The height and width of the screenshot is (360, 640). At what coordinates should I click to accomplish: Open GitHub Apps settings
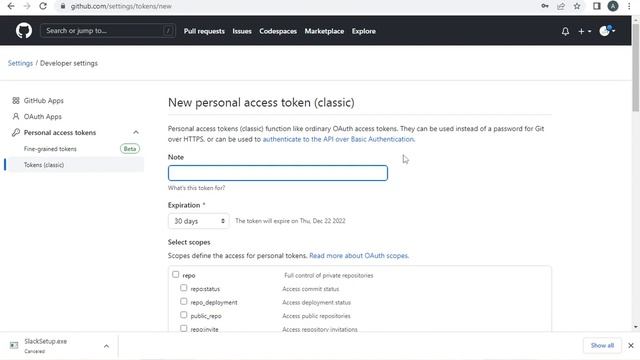click(44, 100)
